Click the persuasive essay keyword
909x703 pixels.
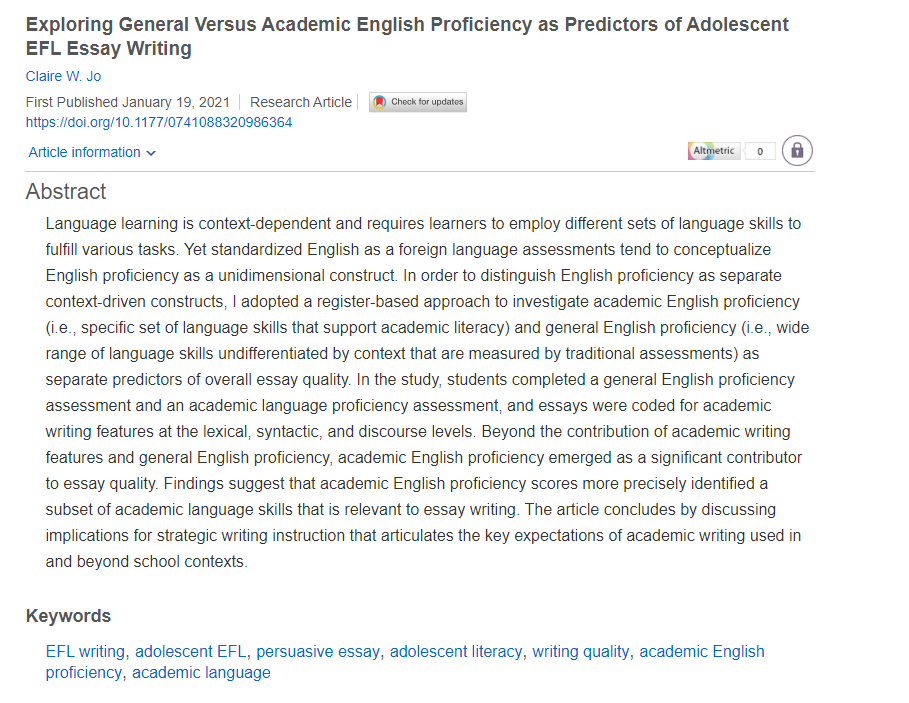tap(318, 651)
